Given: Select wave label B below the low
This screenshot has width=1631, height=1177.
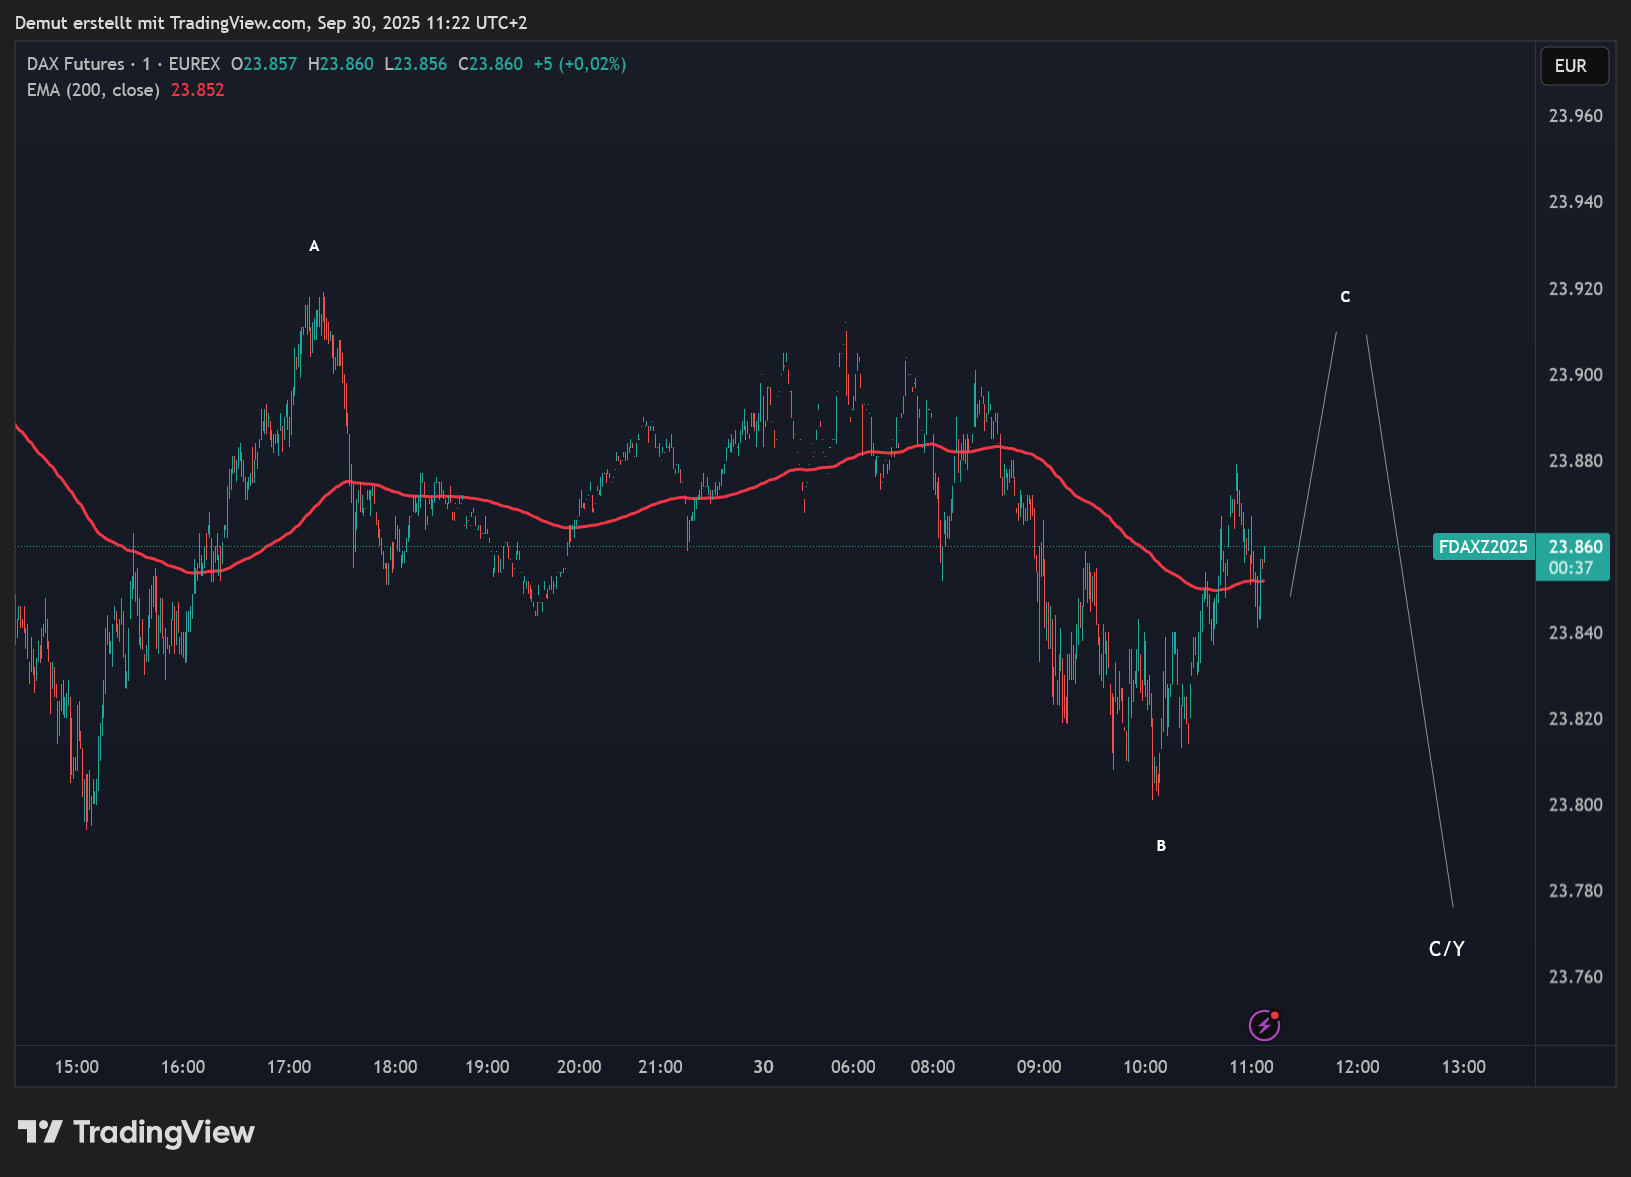Looking at the screenshot, I should 1161,846.
